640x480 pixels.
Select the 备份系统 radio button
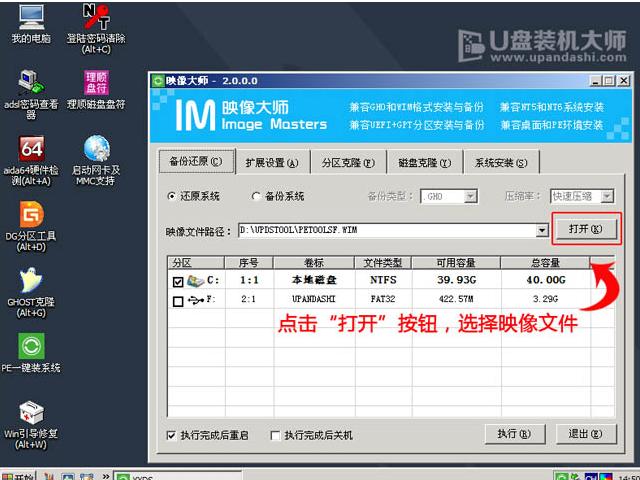click(x=256, y=196)
